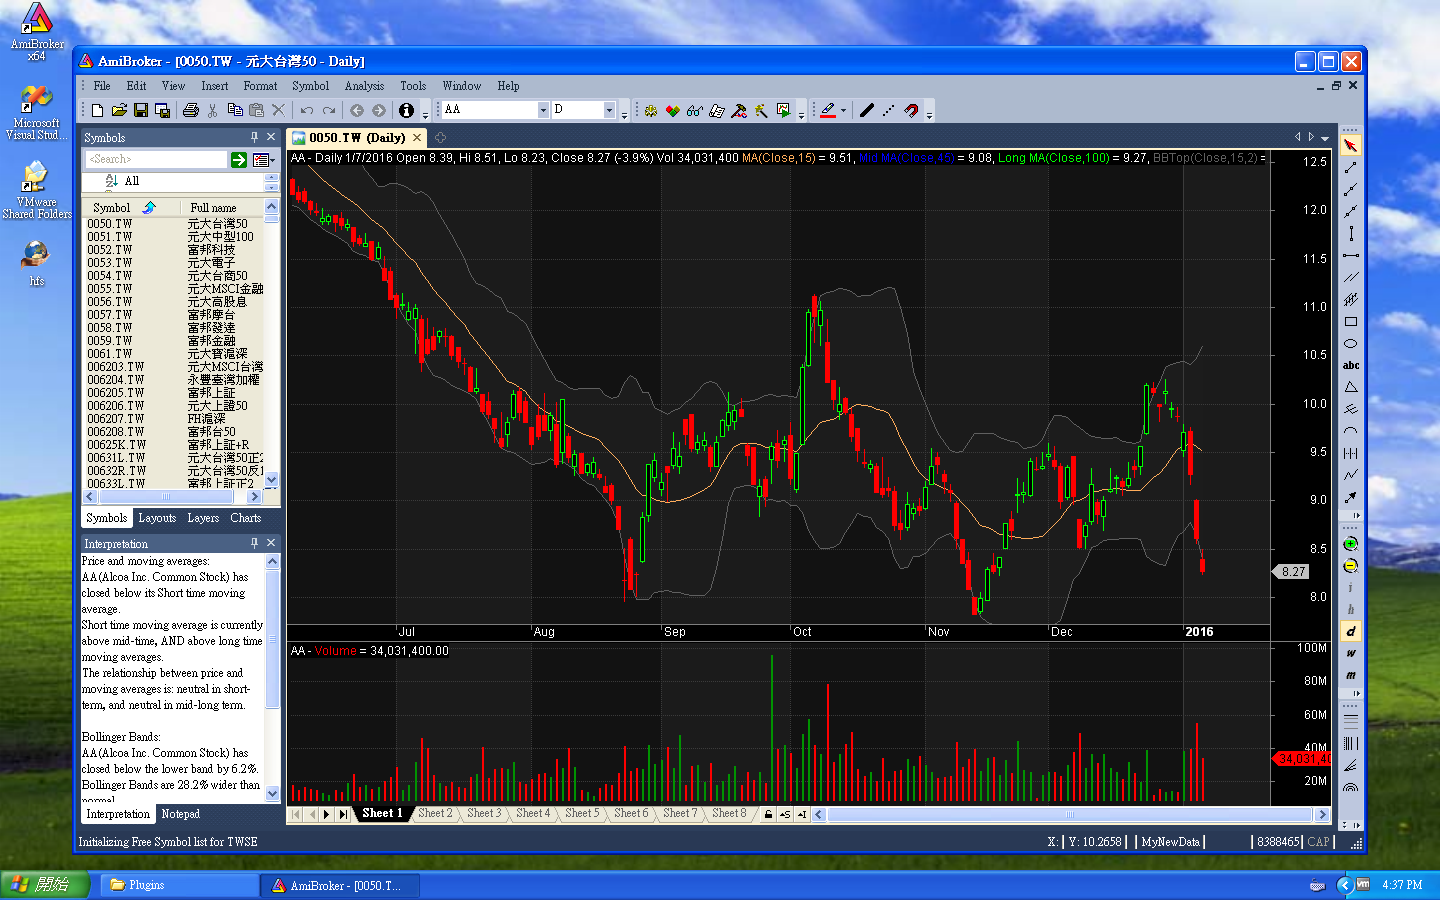Open the line color picker dropdown arrow

tap(844, 110)
